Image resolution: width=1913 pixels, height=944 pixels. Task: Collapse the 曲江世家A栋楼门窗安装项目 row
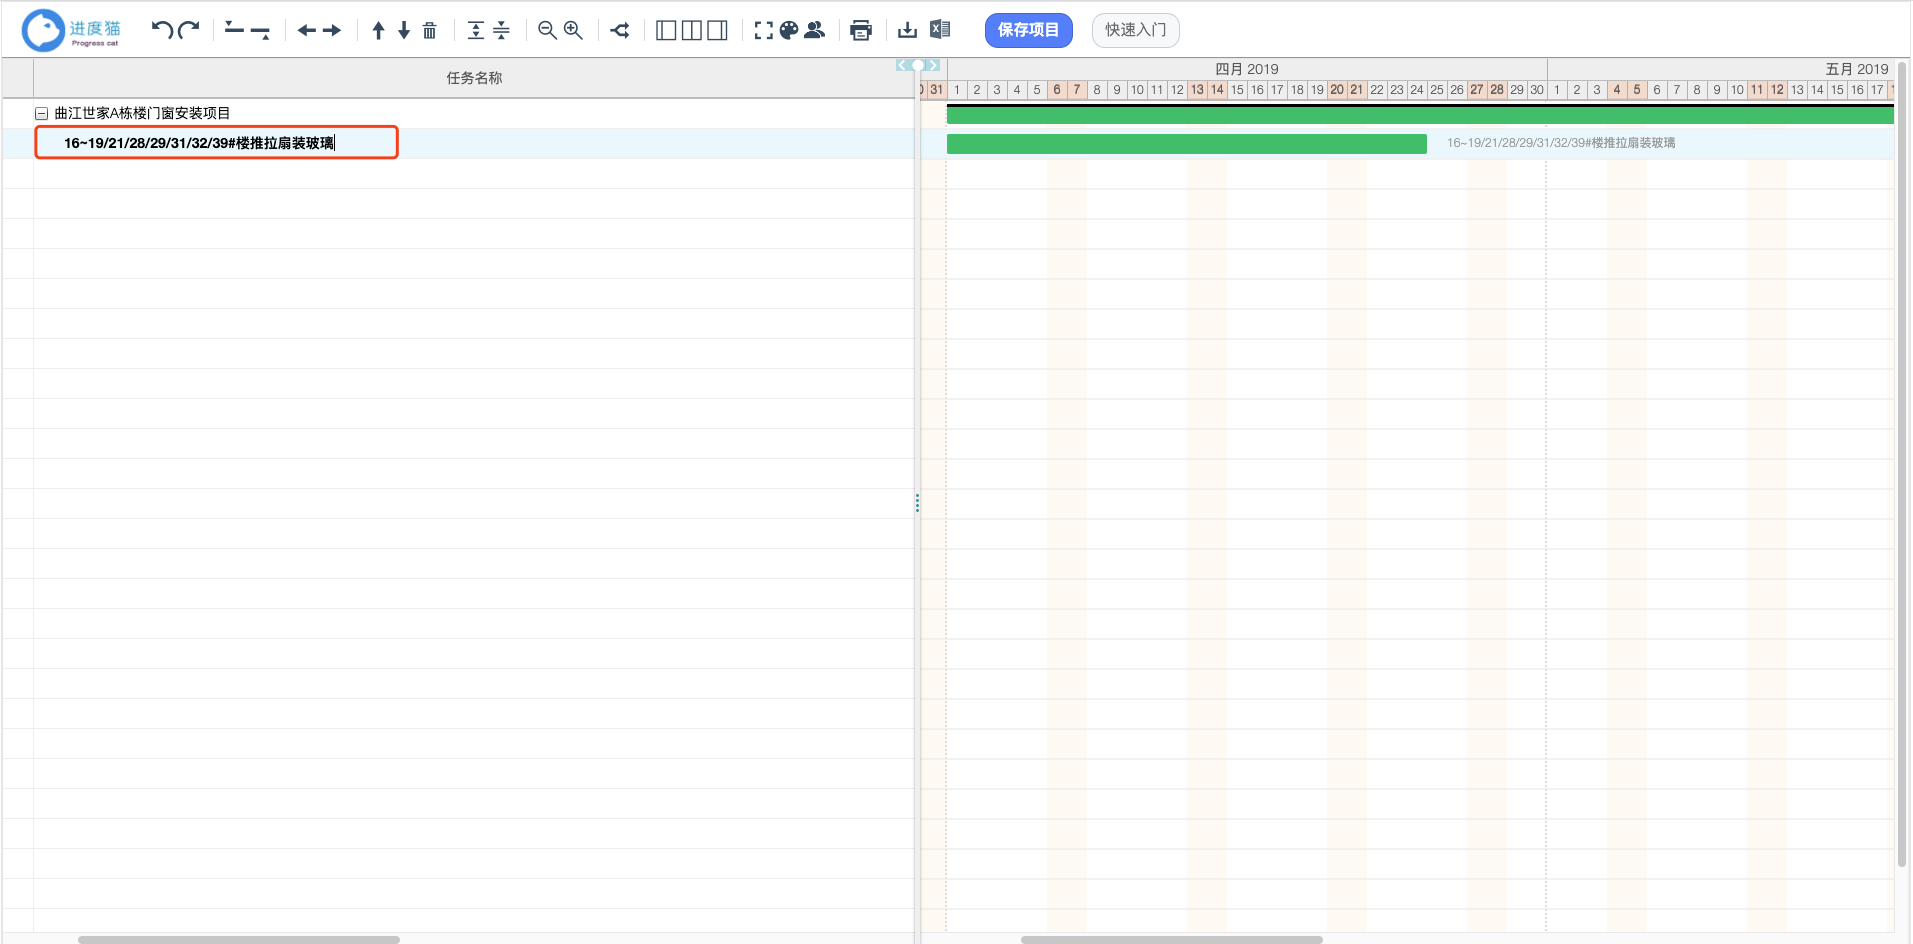pyautogui.click(x=42, y=114)
